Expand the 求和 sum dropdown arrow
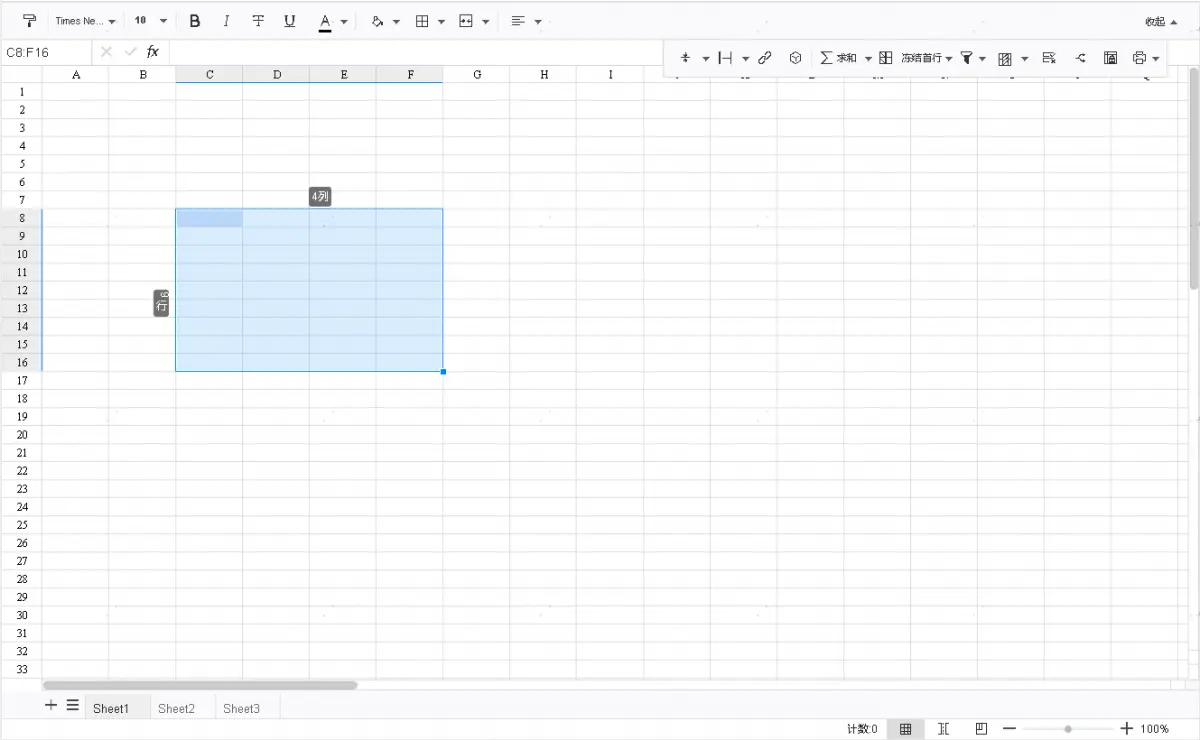Viewport: 1200px width, 740px height. point(868,58)
